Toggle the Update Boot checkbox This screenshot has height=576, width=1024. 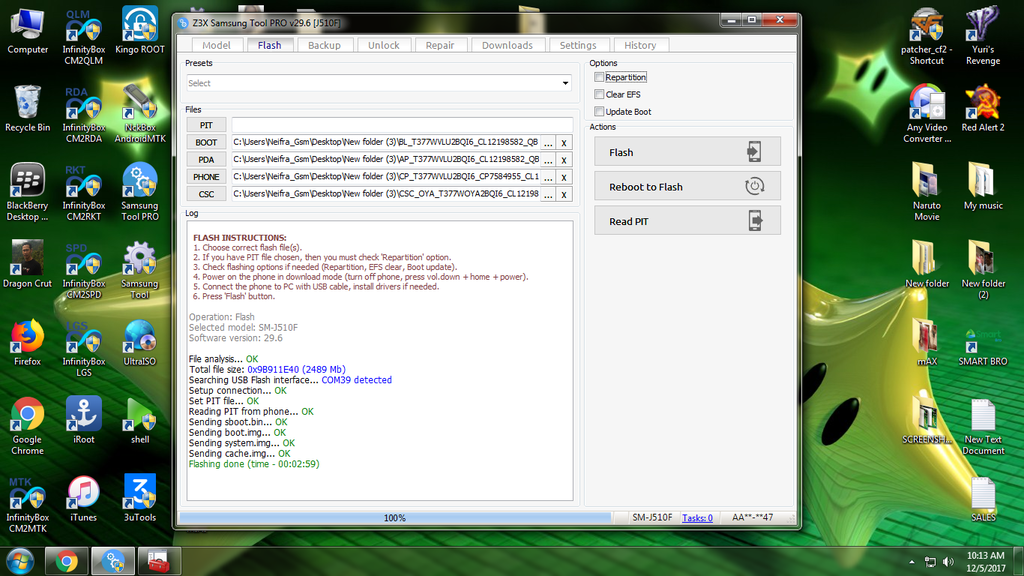(x=599, y=111)
